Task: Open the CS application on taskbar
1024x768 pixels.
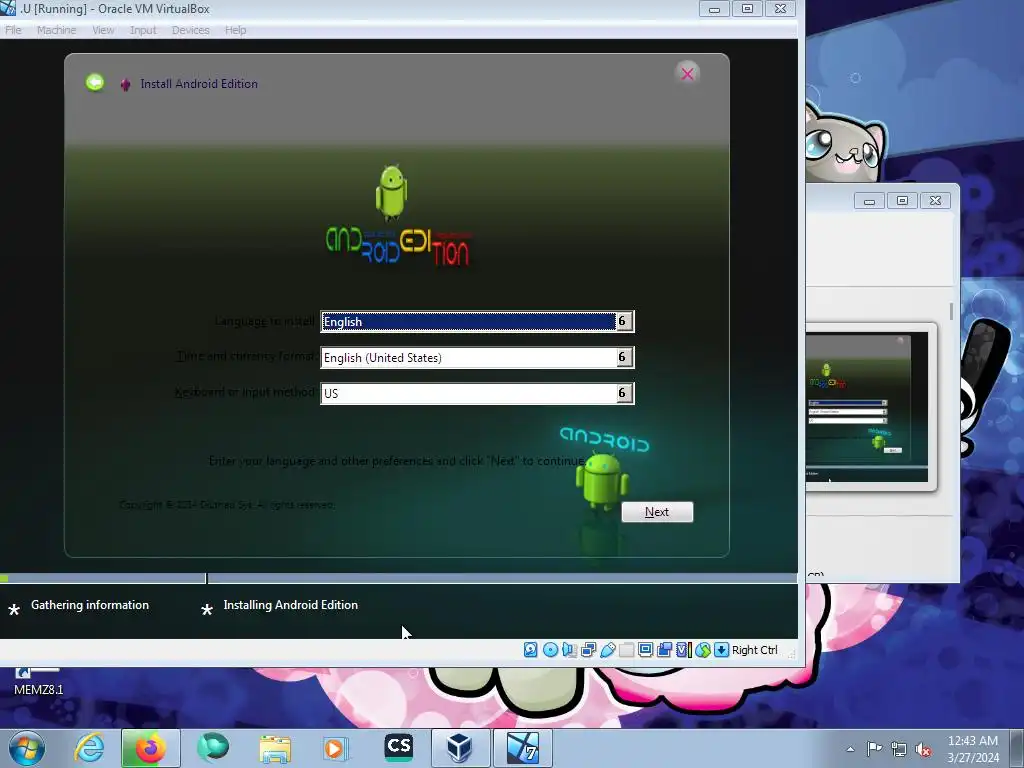Action: coord(398,747)
